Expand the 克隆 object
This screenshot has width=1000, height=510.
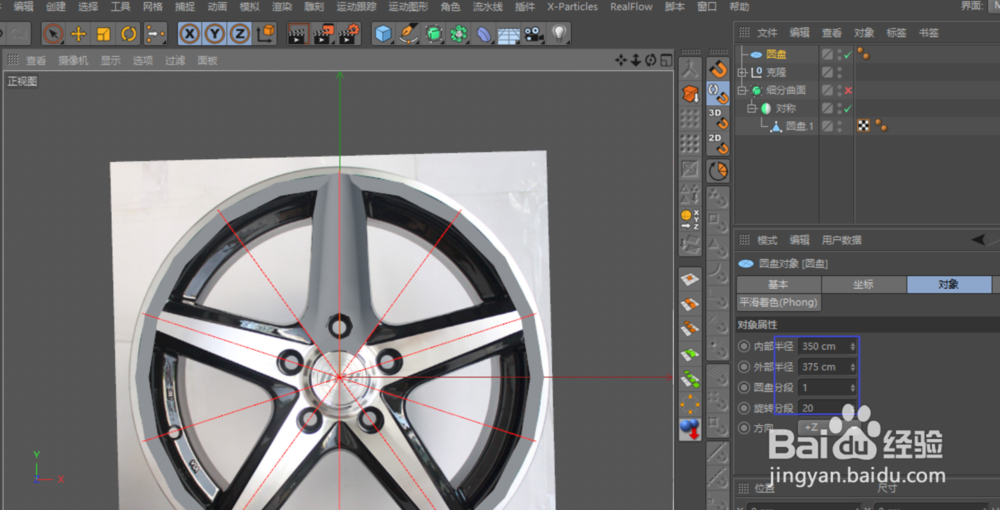[742, 73]
